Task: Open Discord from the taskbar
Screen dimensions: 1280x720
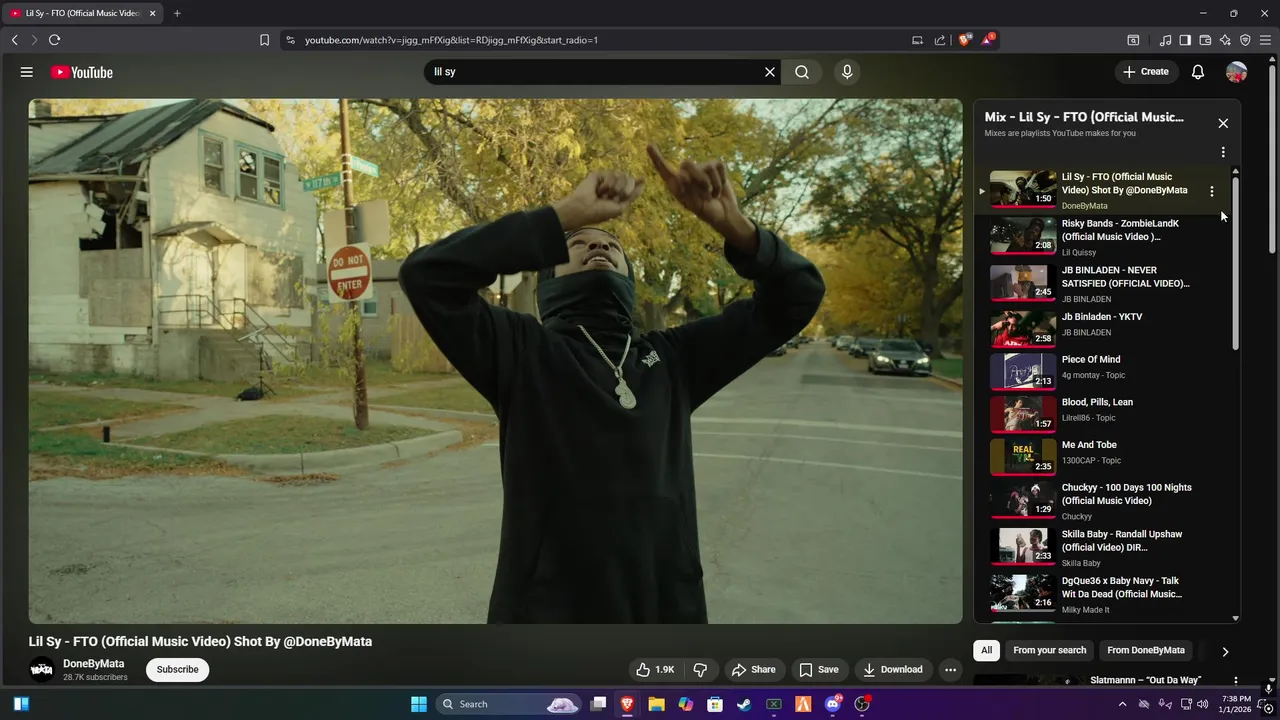Action: pyautogui.click(x=833, y=704)
